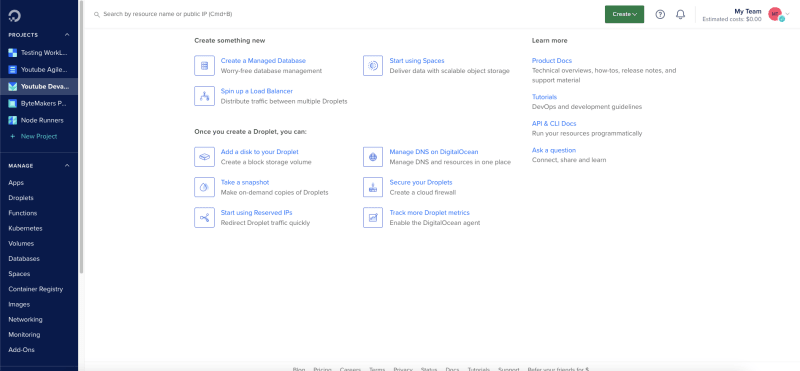The image size is (800, 371).
Task: Open Add a disk to your Droplet link
Action: point(260,152)
